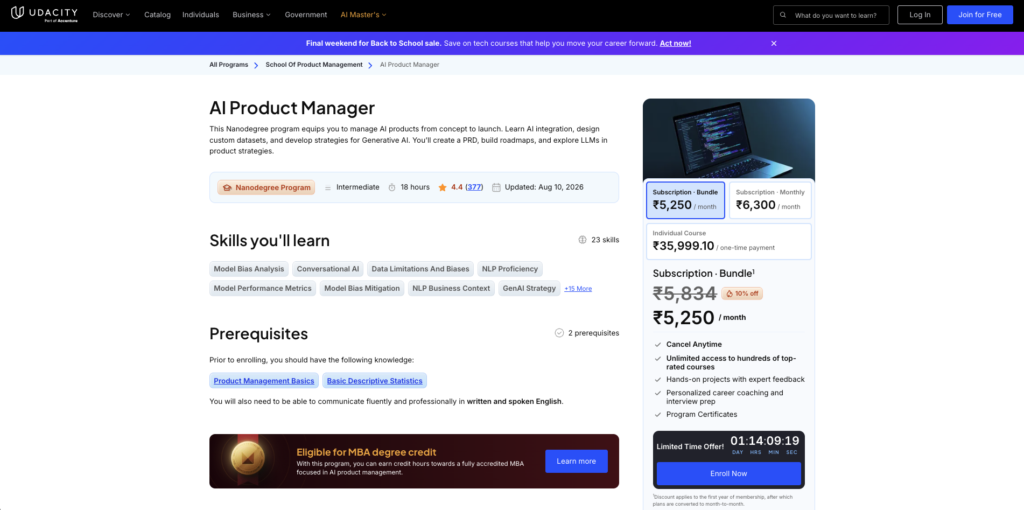Open the 377 reviews link
Image resolution: width=1024 pixels, height=510 pixels.
tap(475, 187)
